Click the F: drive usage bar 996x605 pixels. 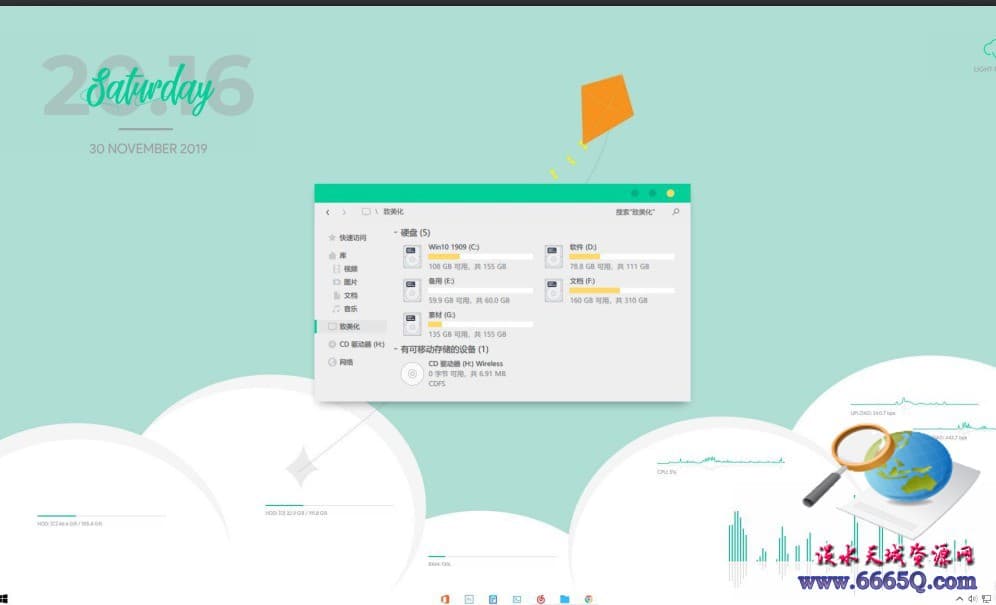point(622,290)
